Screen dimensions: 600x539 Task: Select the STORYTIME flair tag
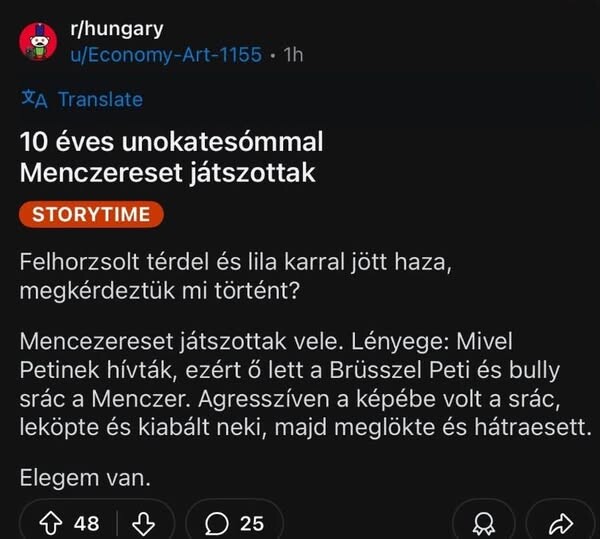pos(91,214)
